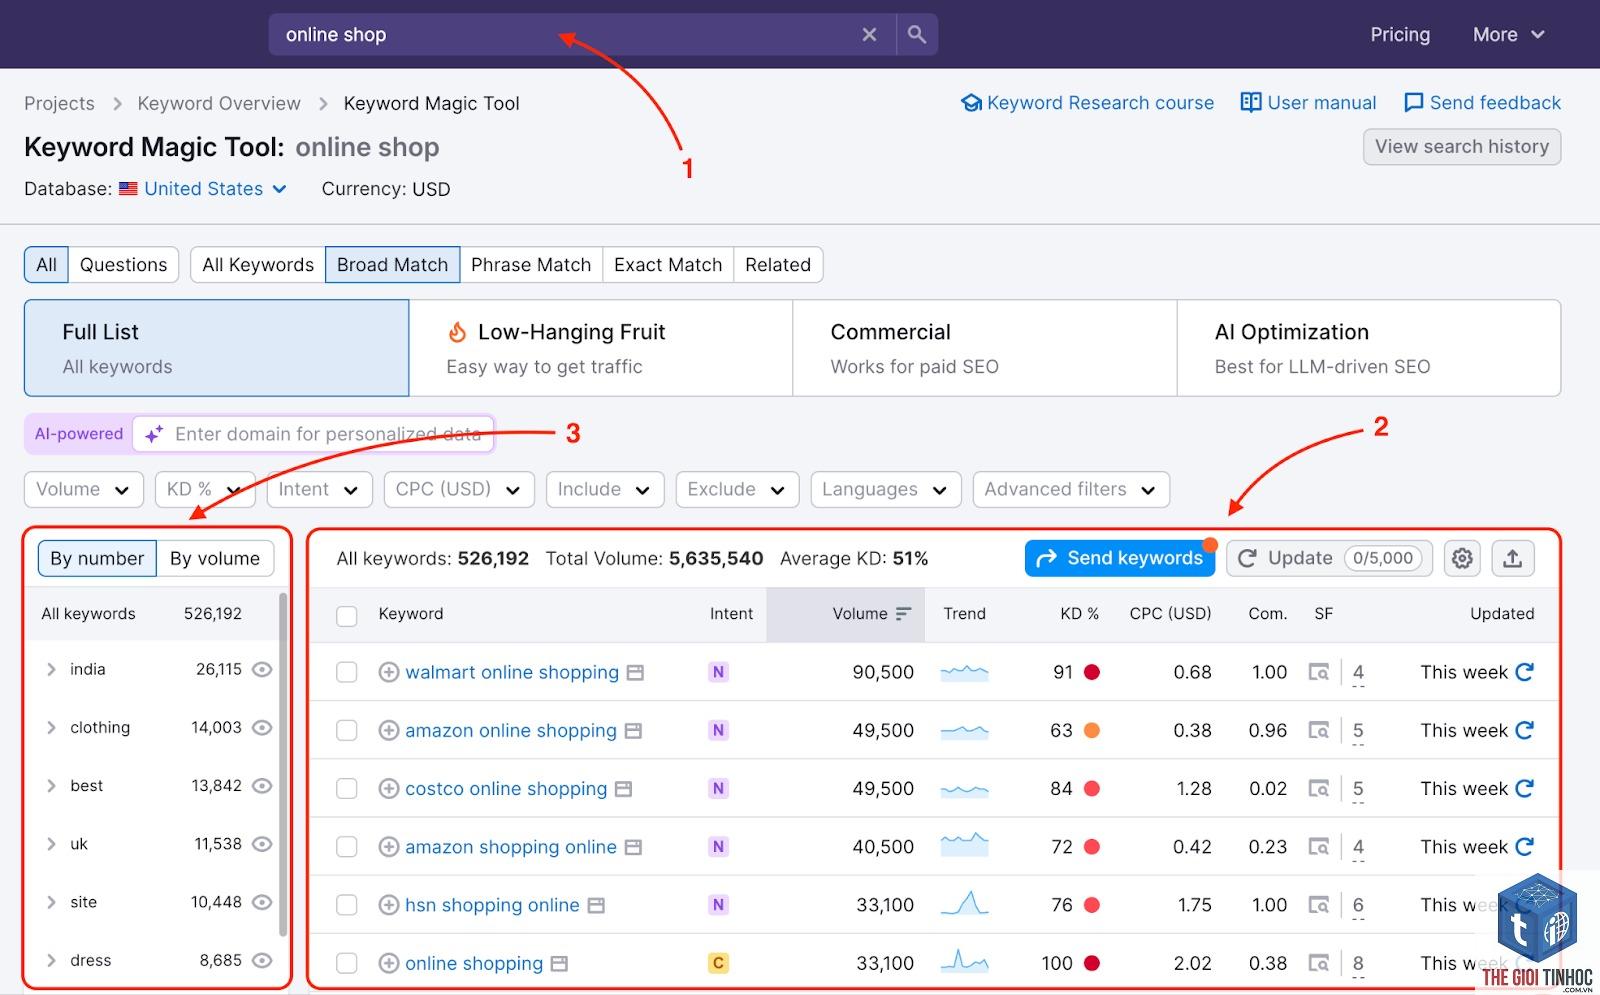The width and height of the screenshot is (1600, 995).
Task: Open the User manual link
Action: (x=1308, y=103)
